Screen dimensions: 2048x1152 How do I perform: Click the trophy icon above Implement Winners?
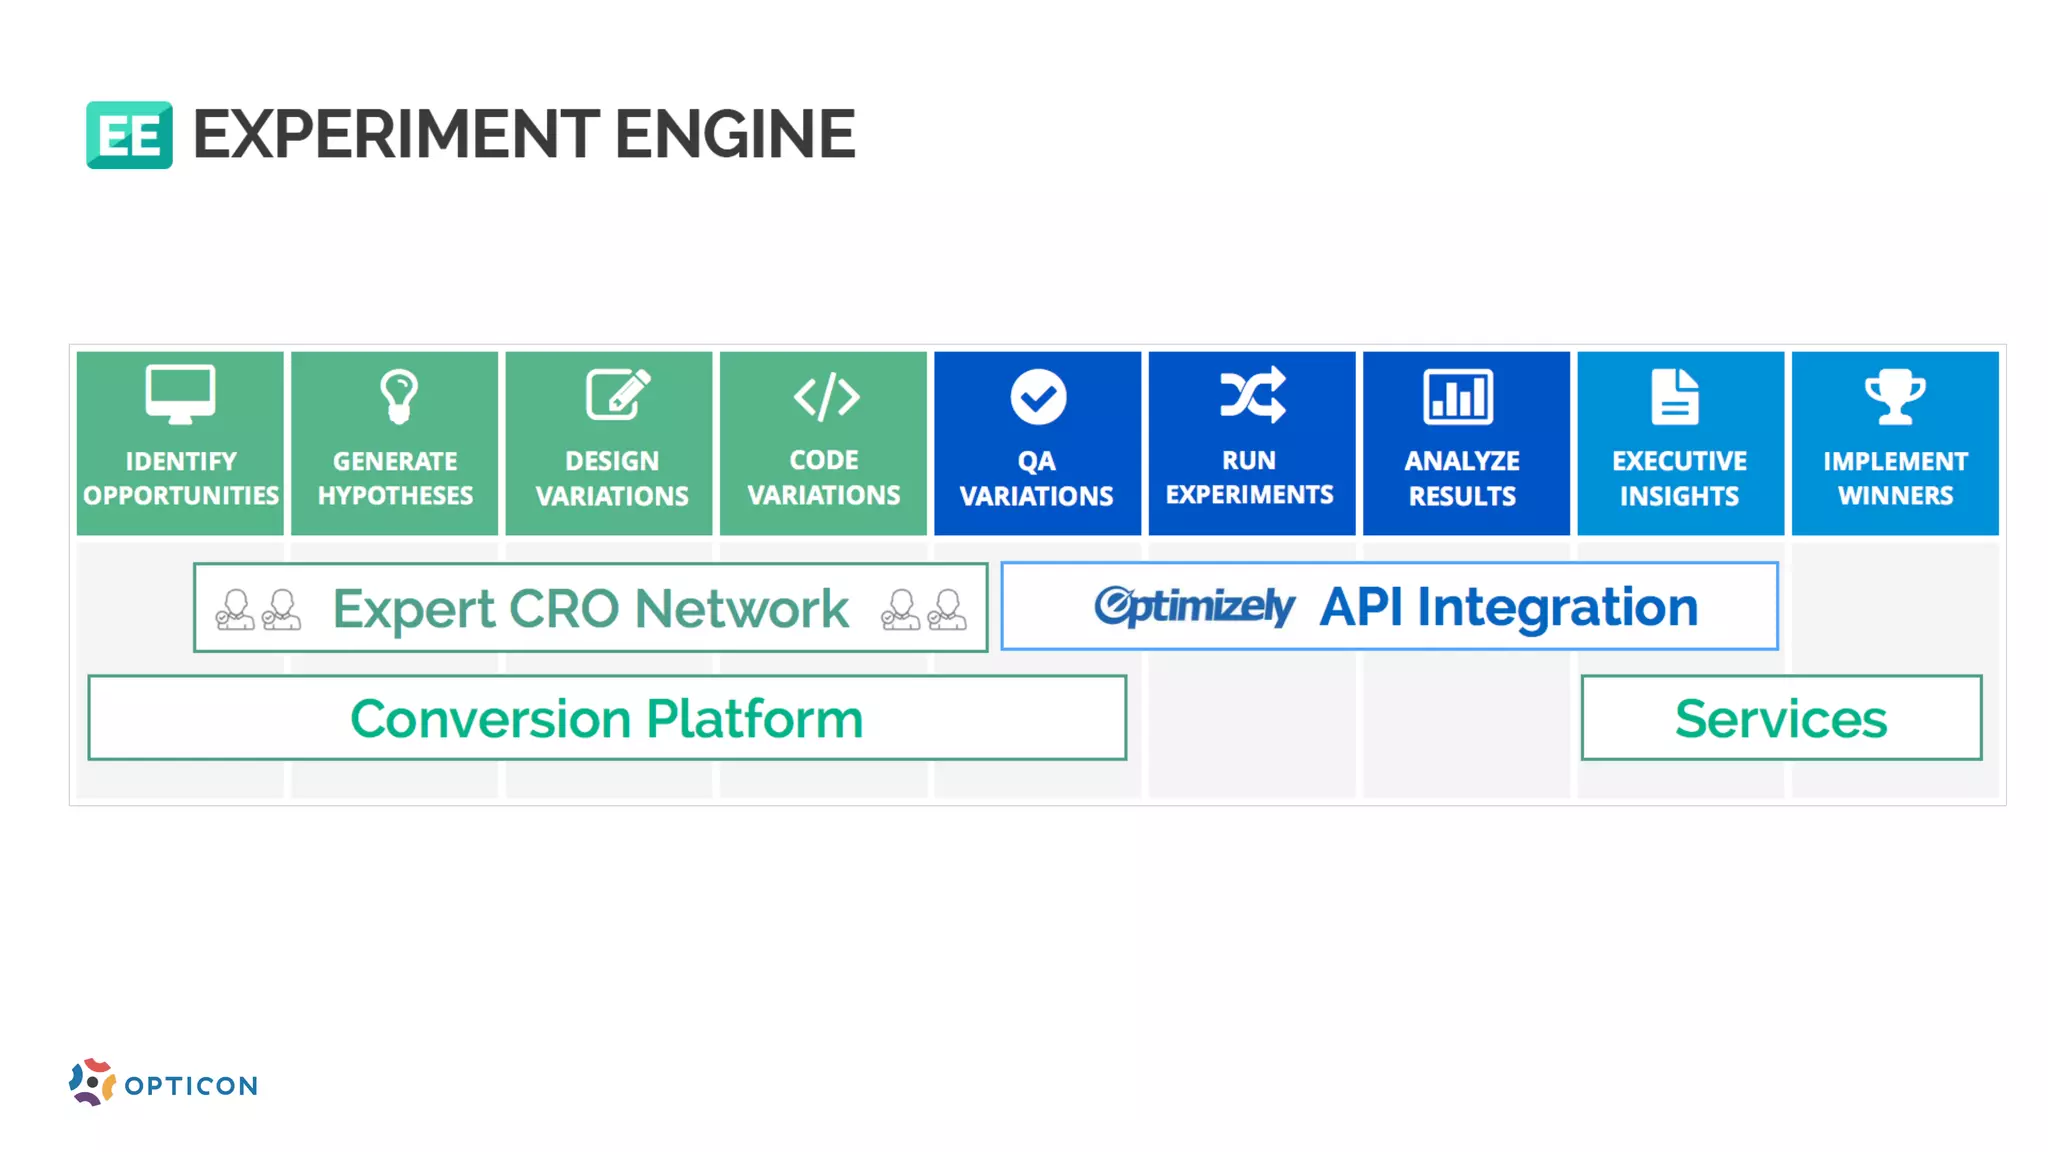click(x=1895, y=396)
